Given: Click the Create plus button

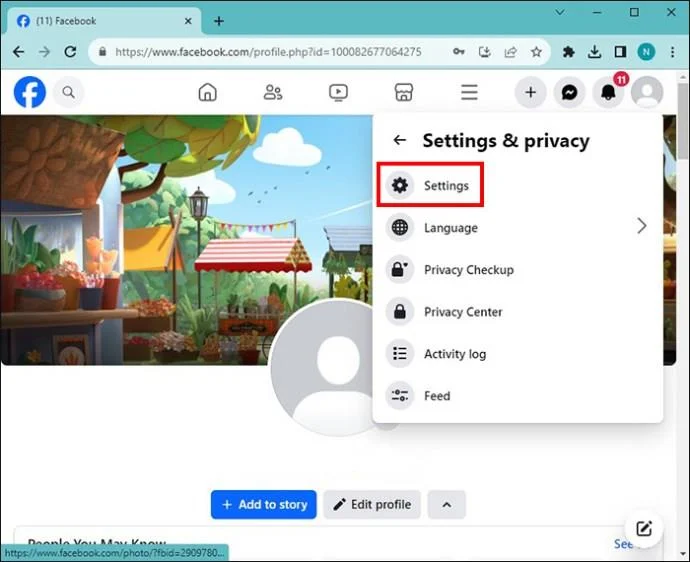Looking at the screenshot, I should click(531, 92).
